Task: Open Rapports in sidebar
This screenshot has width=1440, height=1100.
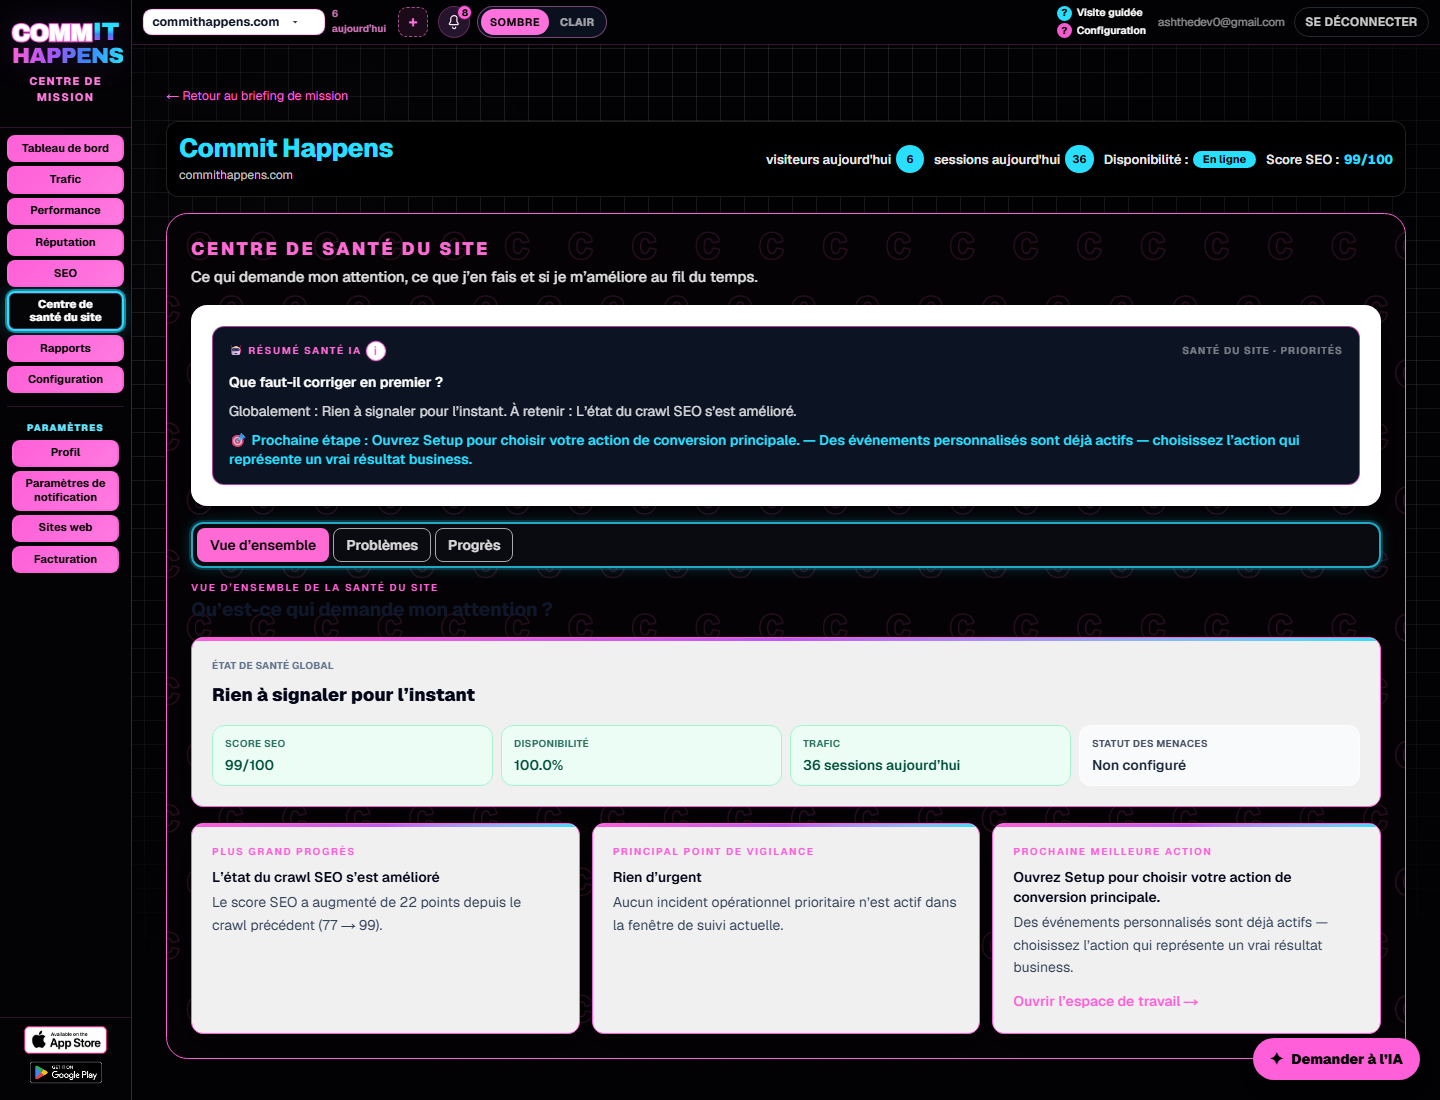Action: [65, 348]
